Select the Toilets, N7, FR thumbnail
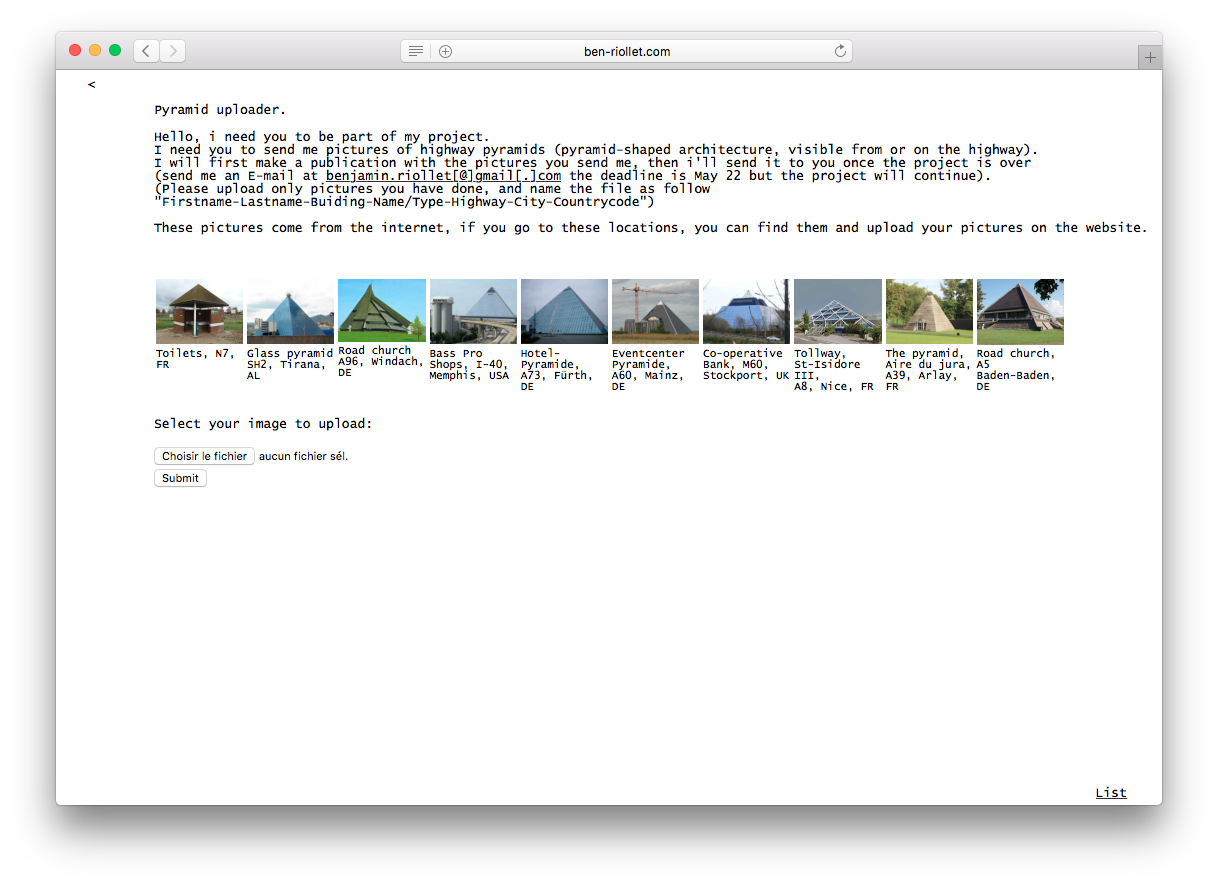Screen dimensions: 1218x885 [199, 312]
